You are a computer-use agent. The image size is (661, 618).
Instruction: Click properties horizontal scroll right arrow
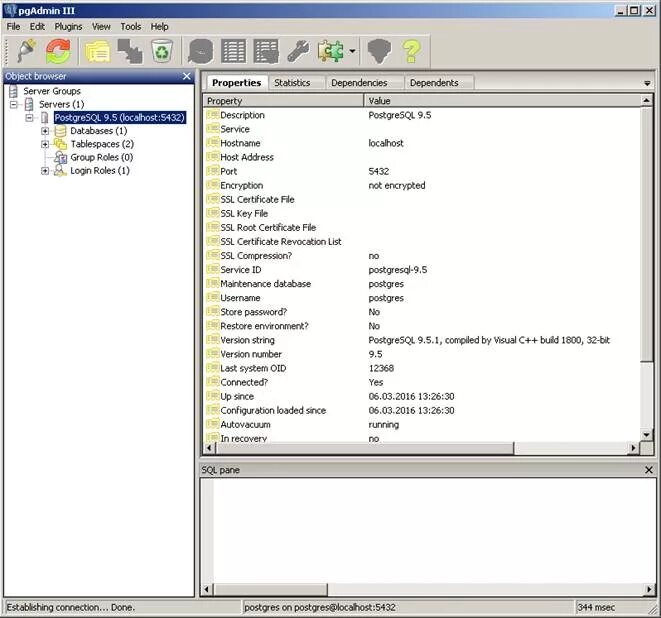tap(633, 448)
